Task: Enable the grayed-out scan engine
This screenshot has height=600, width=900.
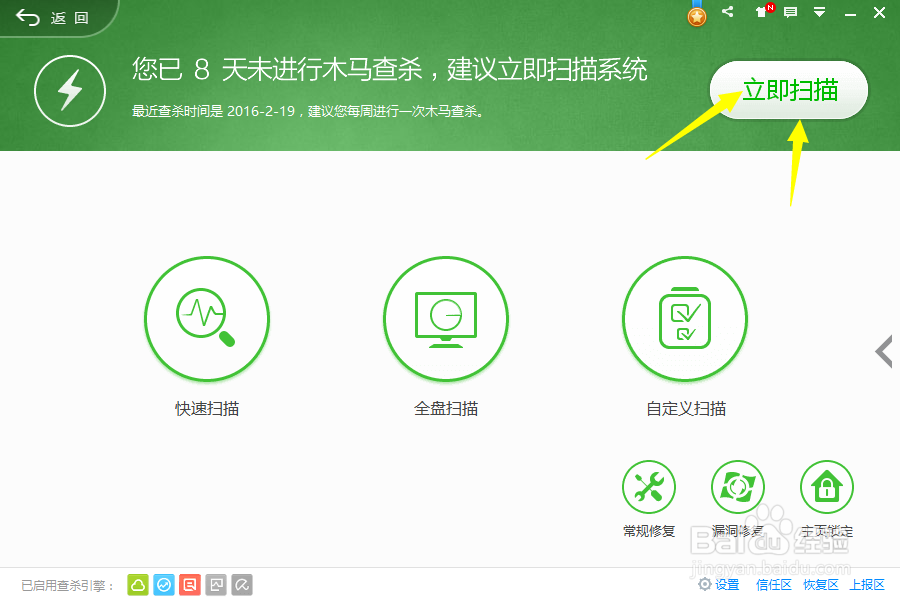Action: [215, 584]
